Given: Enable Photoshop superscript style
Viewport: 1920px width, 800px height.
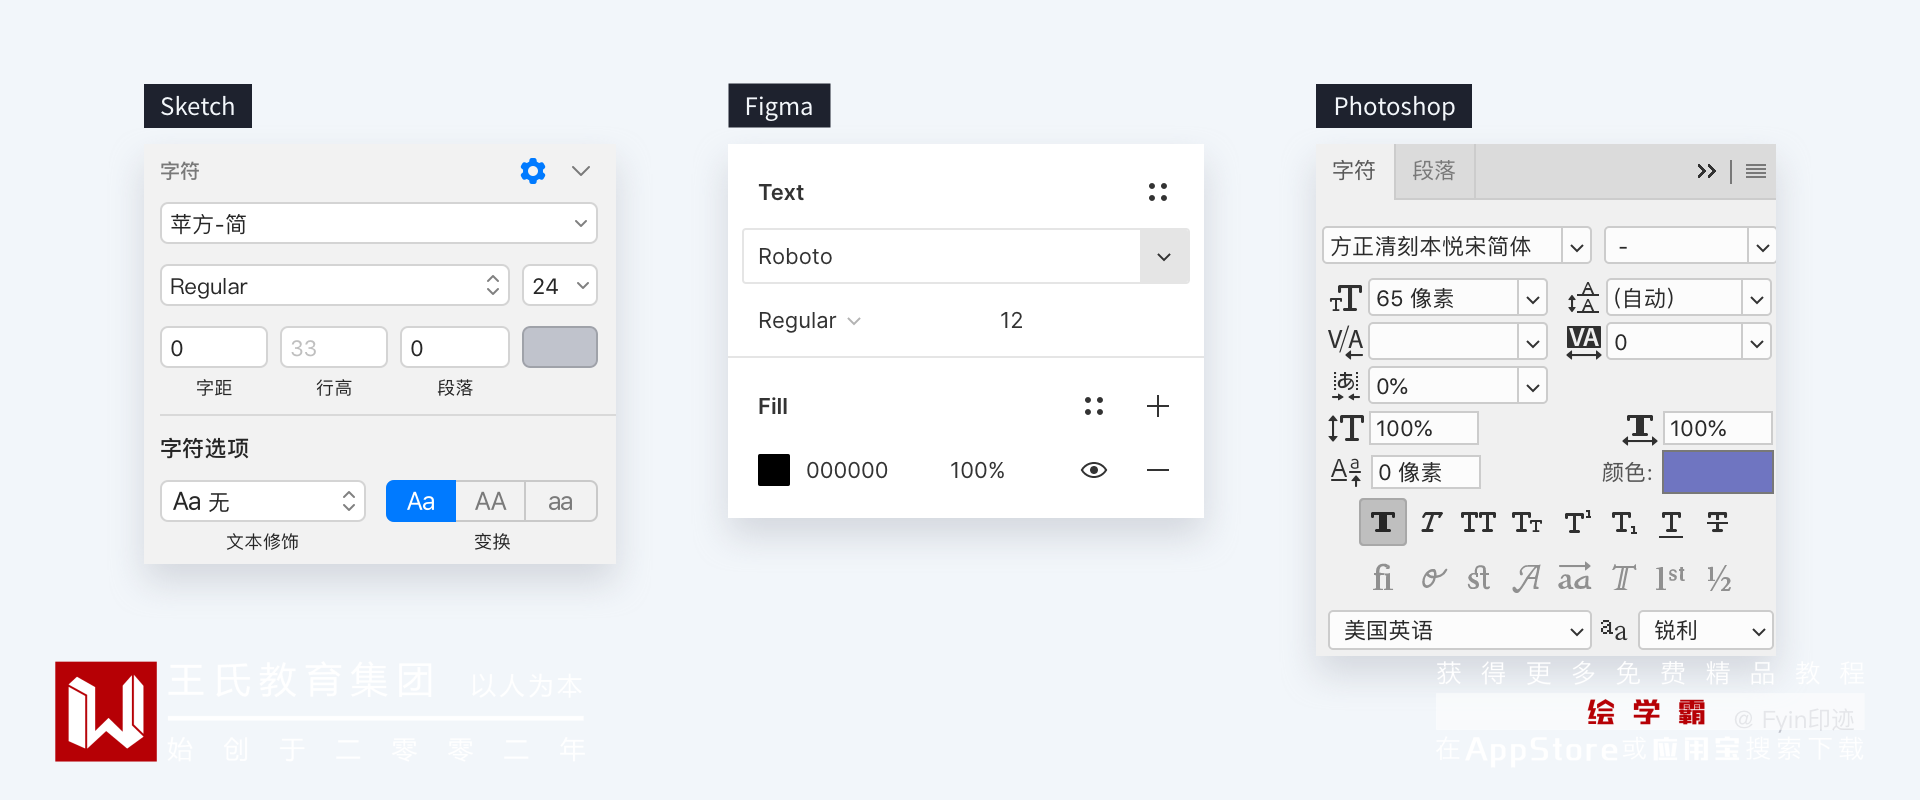Looking at the screenshot, I should coord(1577,522).
